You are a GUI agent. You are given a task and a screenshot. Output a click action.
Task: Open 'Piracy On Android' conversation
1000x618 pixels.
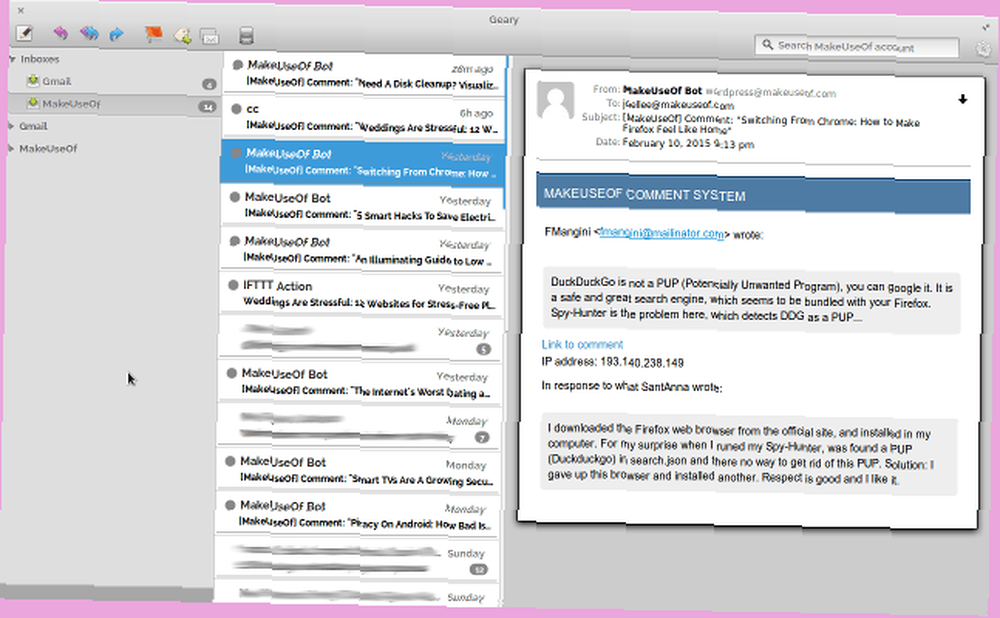tap(357, 514)
